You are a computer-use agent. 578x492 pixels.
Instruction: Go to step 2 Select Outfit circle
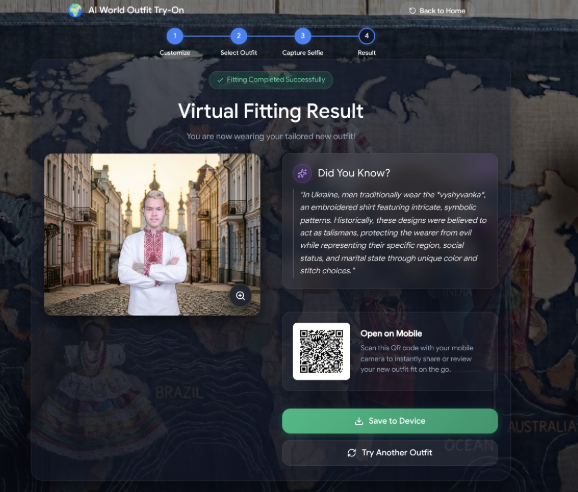[238, 36]
